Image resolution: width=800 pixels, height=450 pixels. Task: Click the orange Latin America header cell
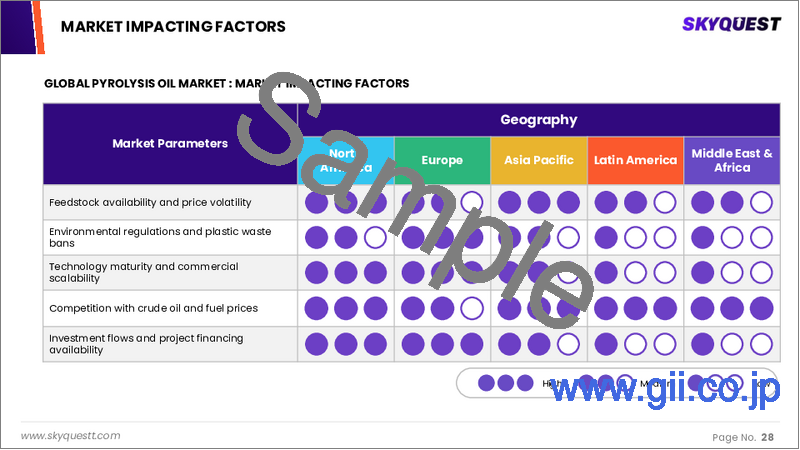(635, 160)
